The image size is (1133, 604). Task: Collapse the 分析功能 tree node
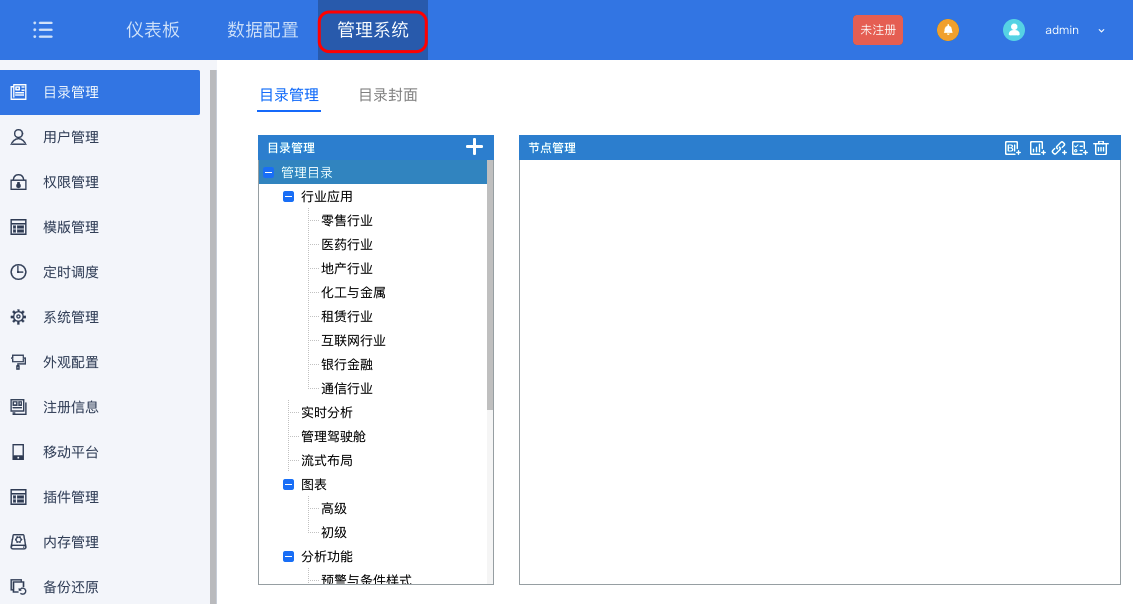(x=288, y=556)
